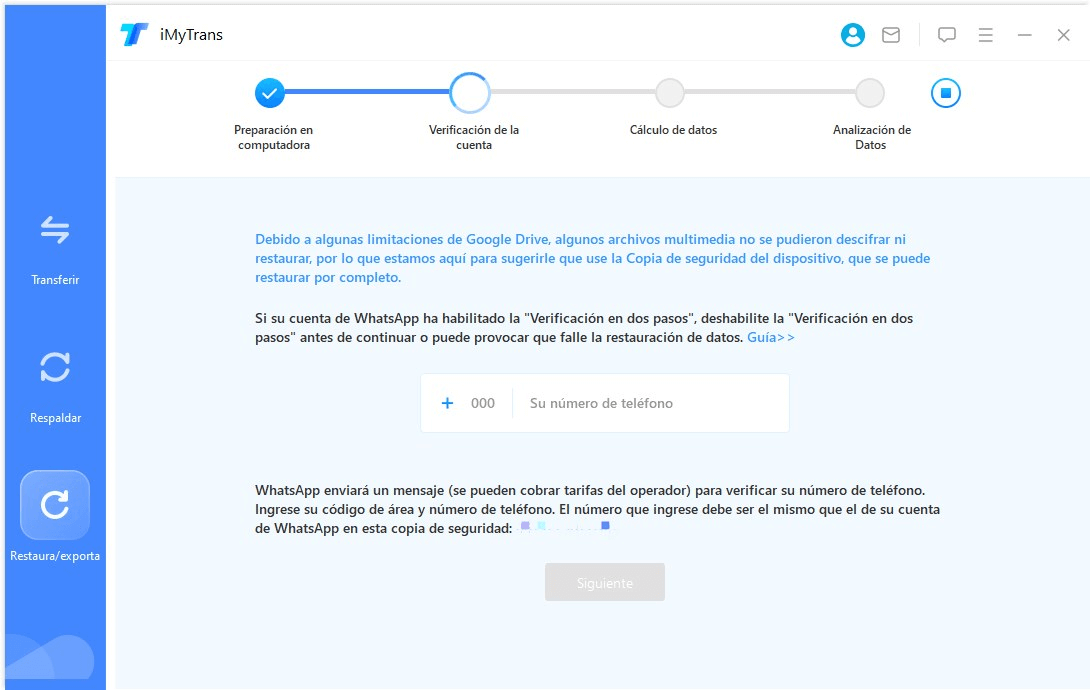This screenshot has height=690, width=1090.
Task: Open the country code dropdown
Action: [x=469, y=402]
